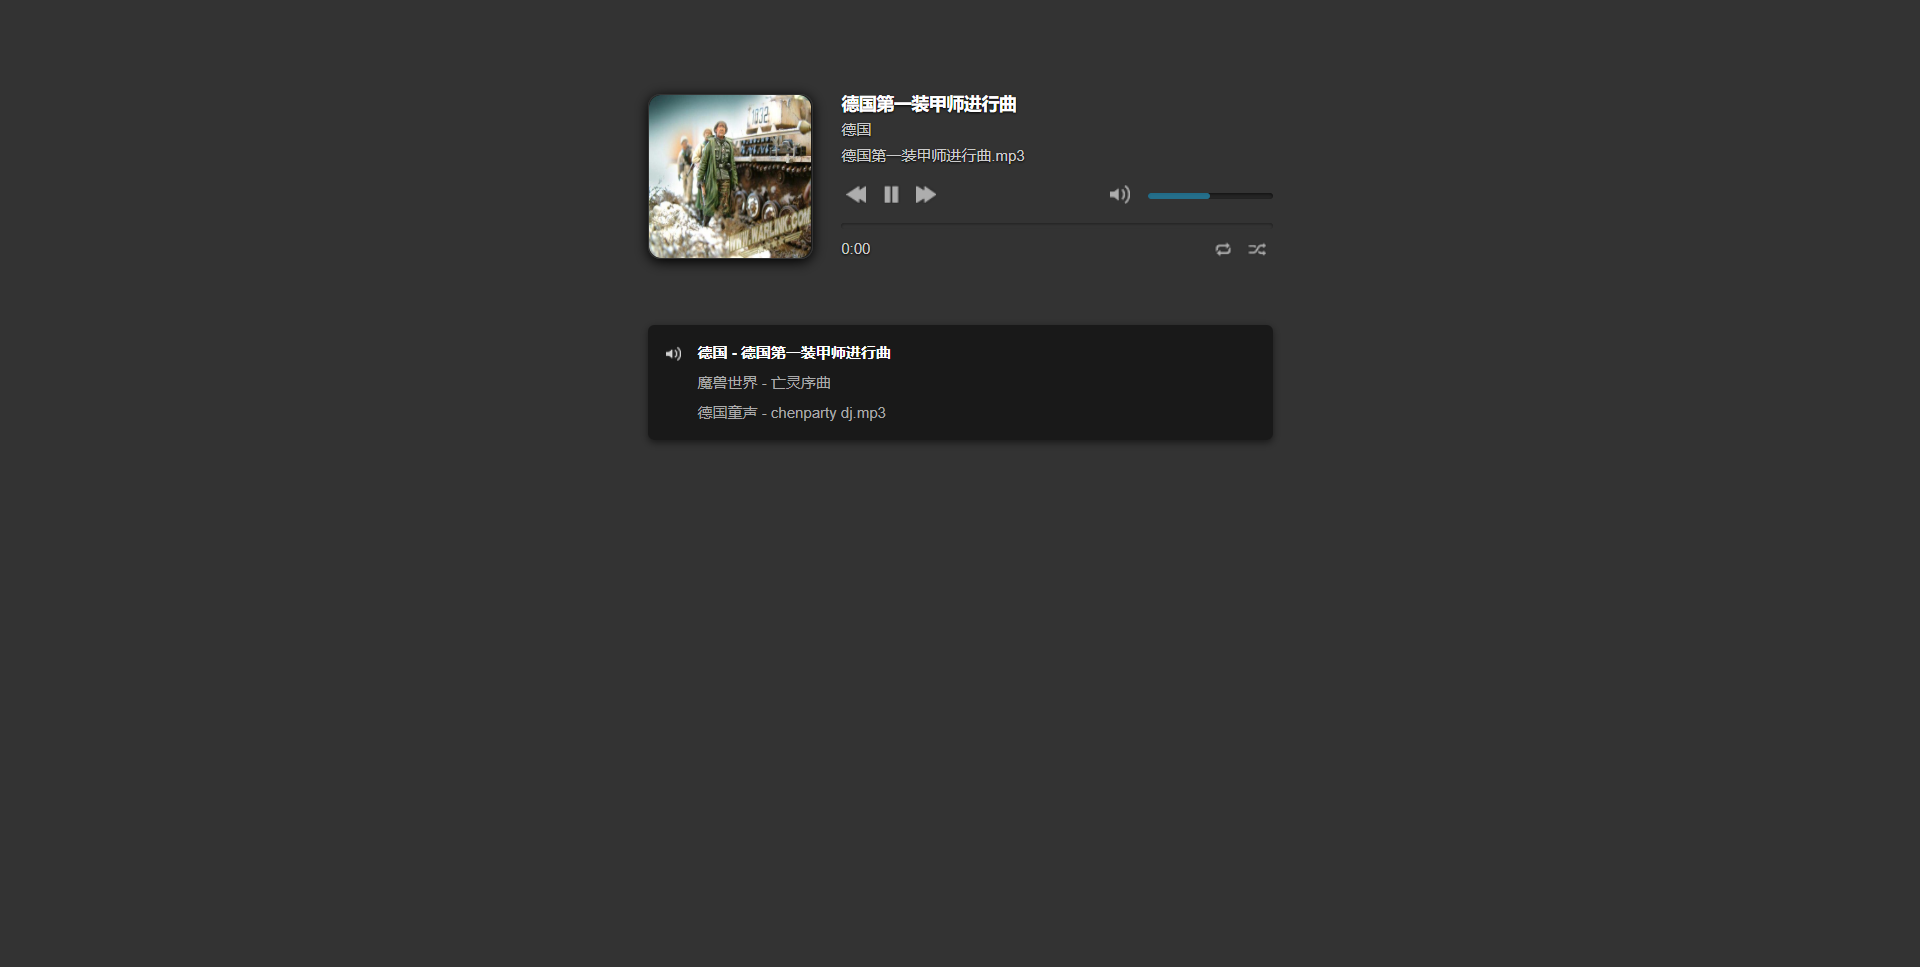Mute audio via the speaker icon
The height and width of the screenshot is (967, 1920).
1119,195
